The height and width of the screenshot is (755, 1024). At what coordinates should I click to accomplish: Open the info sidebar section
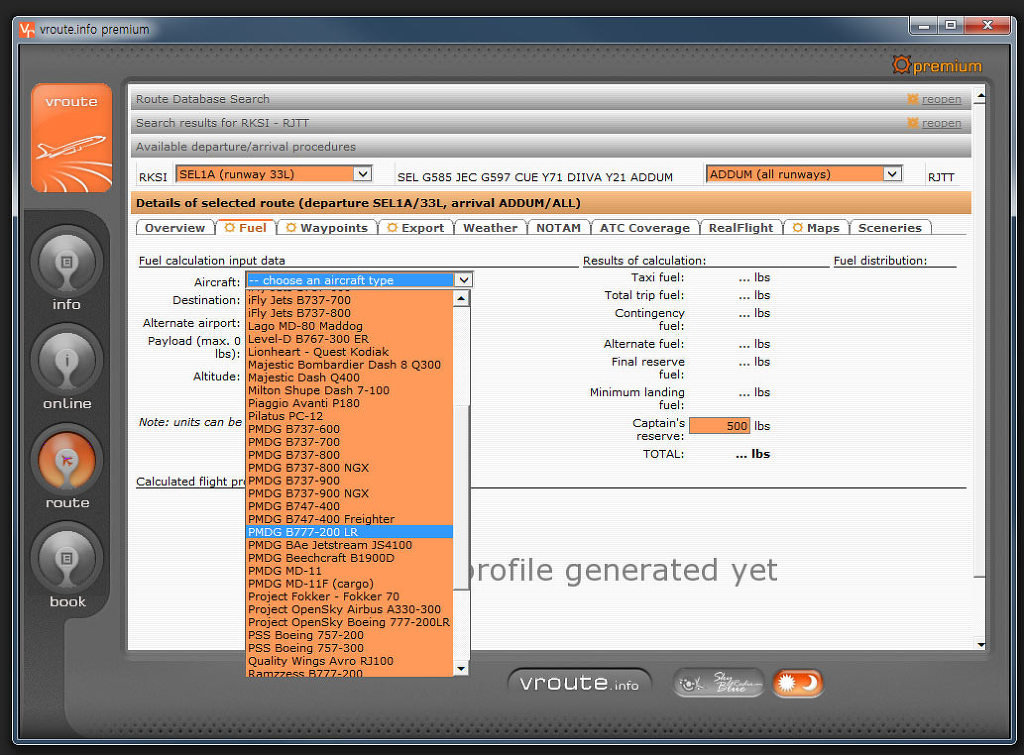coord(67,262)
